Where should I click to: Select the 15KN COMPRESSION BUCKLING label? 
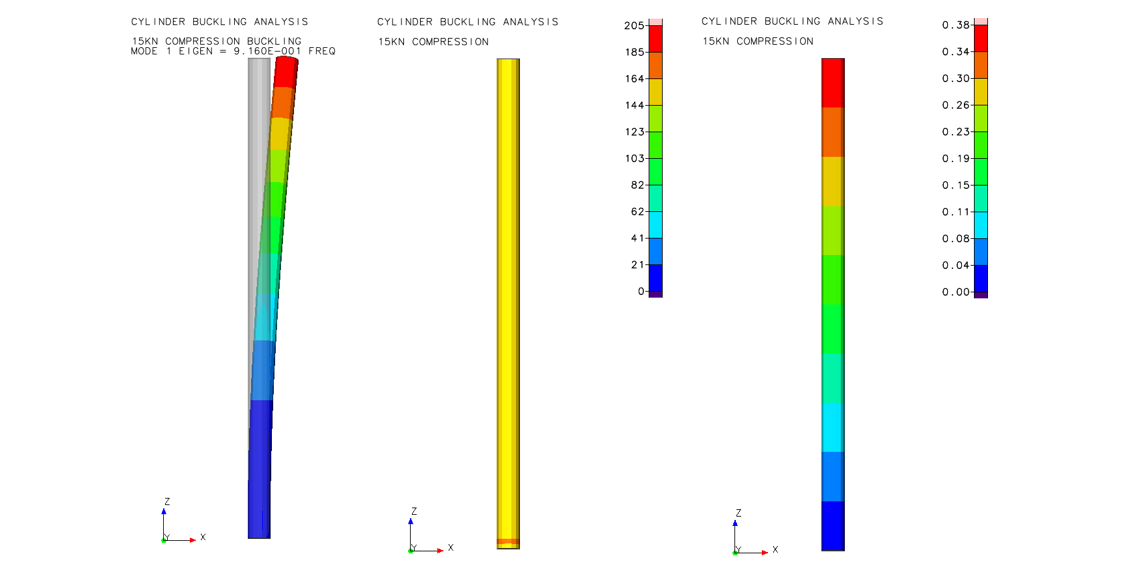pyautogui.click(x=216, y=41)
